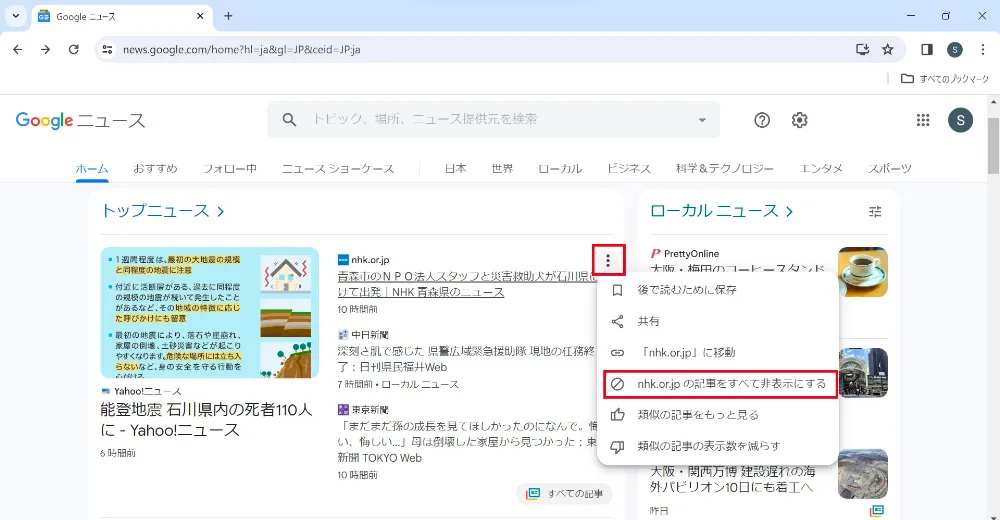
Task: Open 大阪・関西万博 建設遅れ local article
Action: (x=732, y=479)
